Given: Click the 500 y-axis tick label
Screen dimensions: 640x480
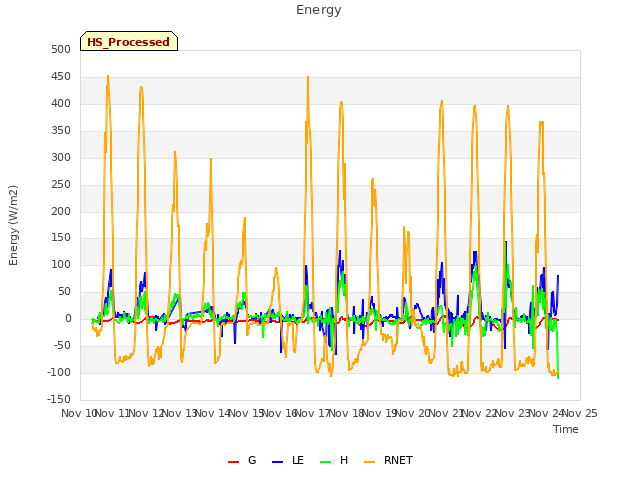Looking at the screenshot, I should (61, 49).
